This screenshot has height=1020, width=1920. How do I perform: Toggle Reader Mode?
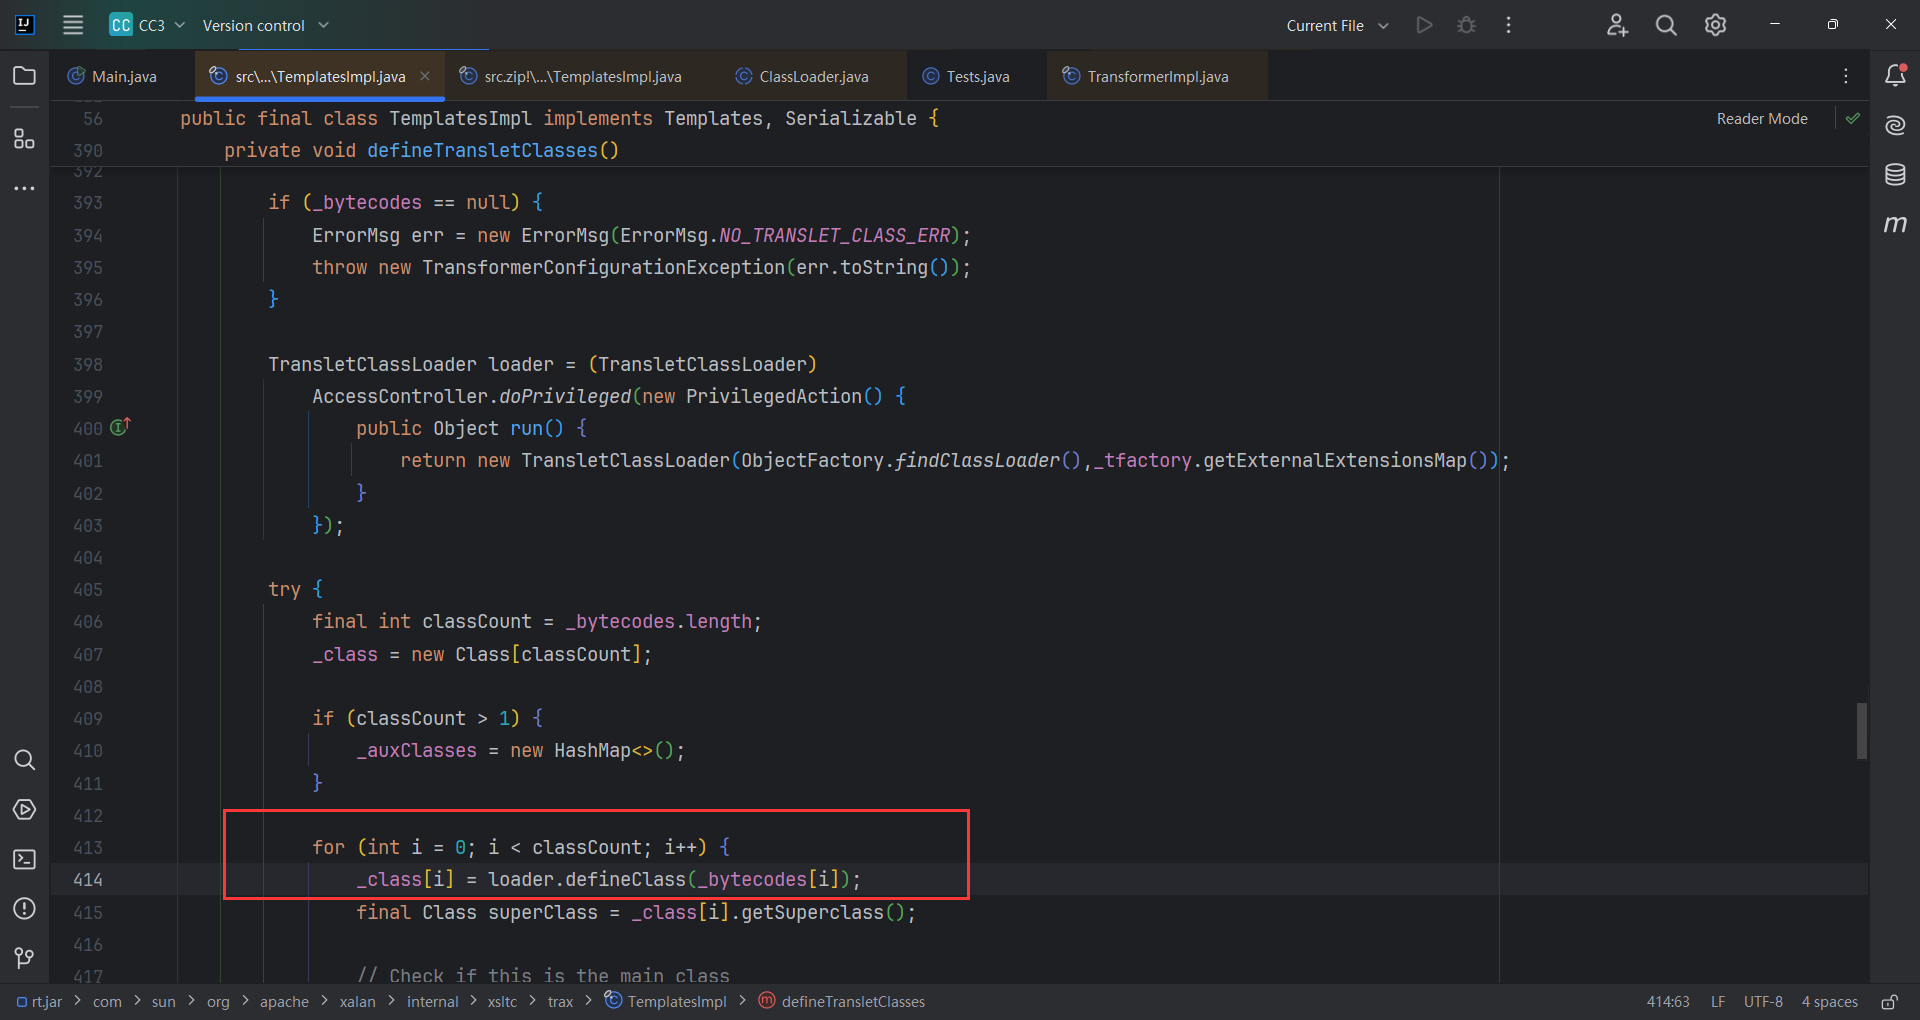coord(1762,118)
